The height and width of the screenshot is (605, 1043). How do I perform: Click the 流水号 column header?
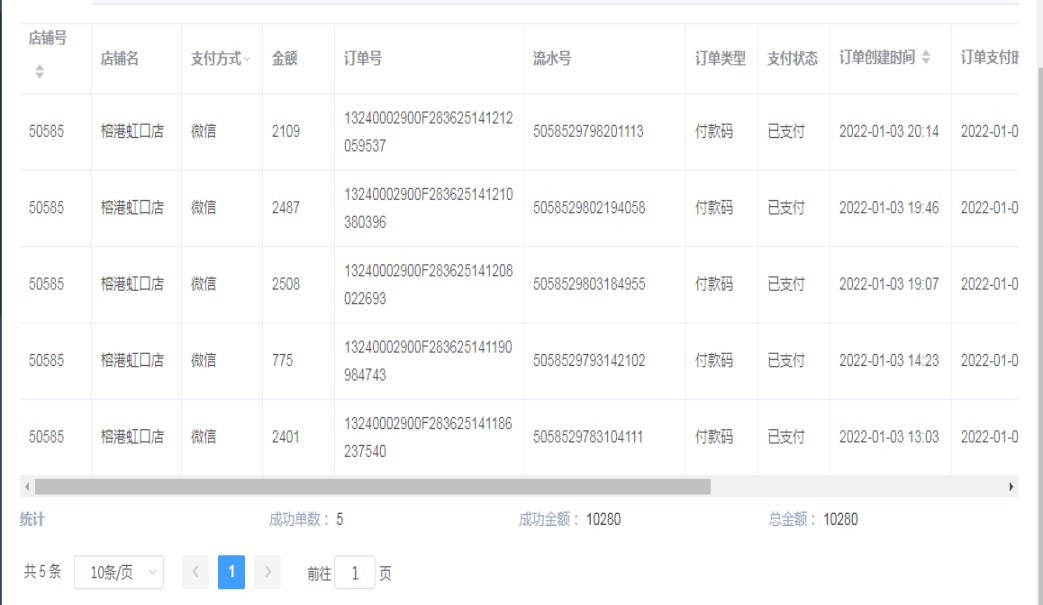pyautogui.click(x=552, y=59)
